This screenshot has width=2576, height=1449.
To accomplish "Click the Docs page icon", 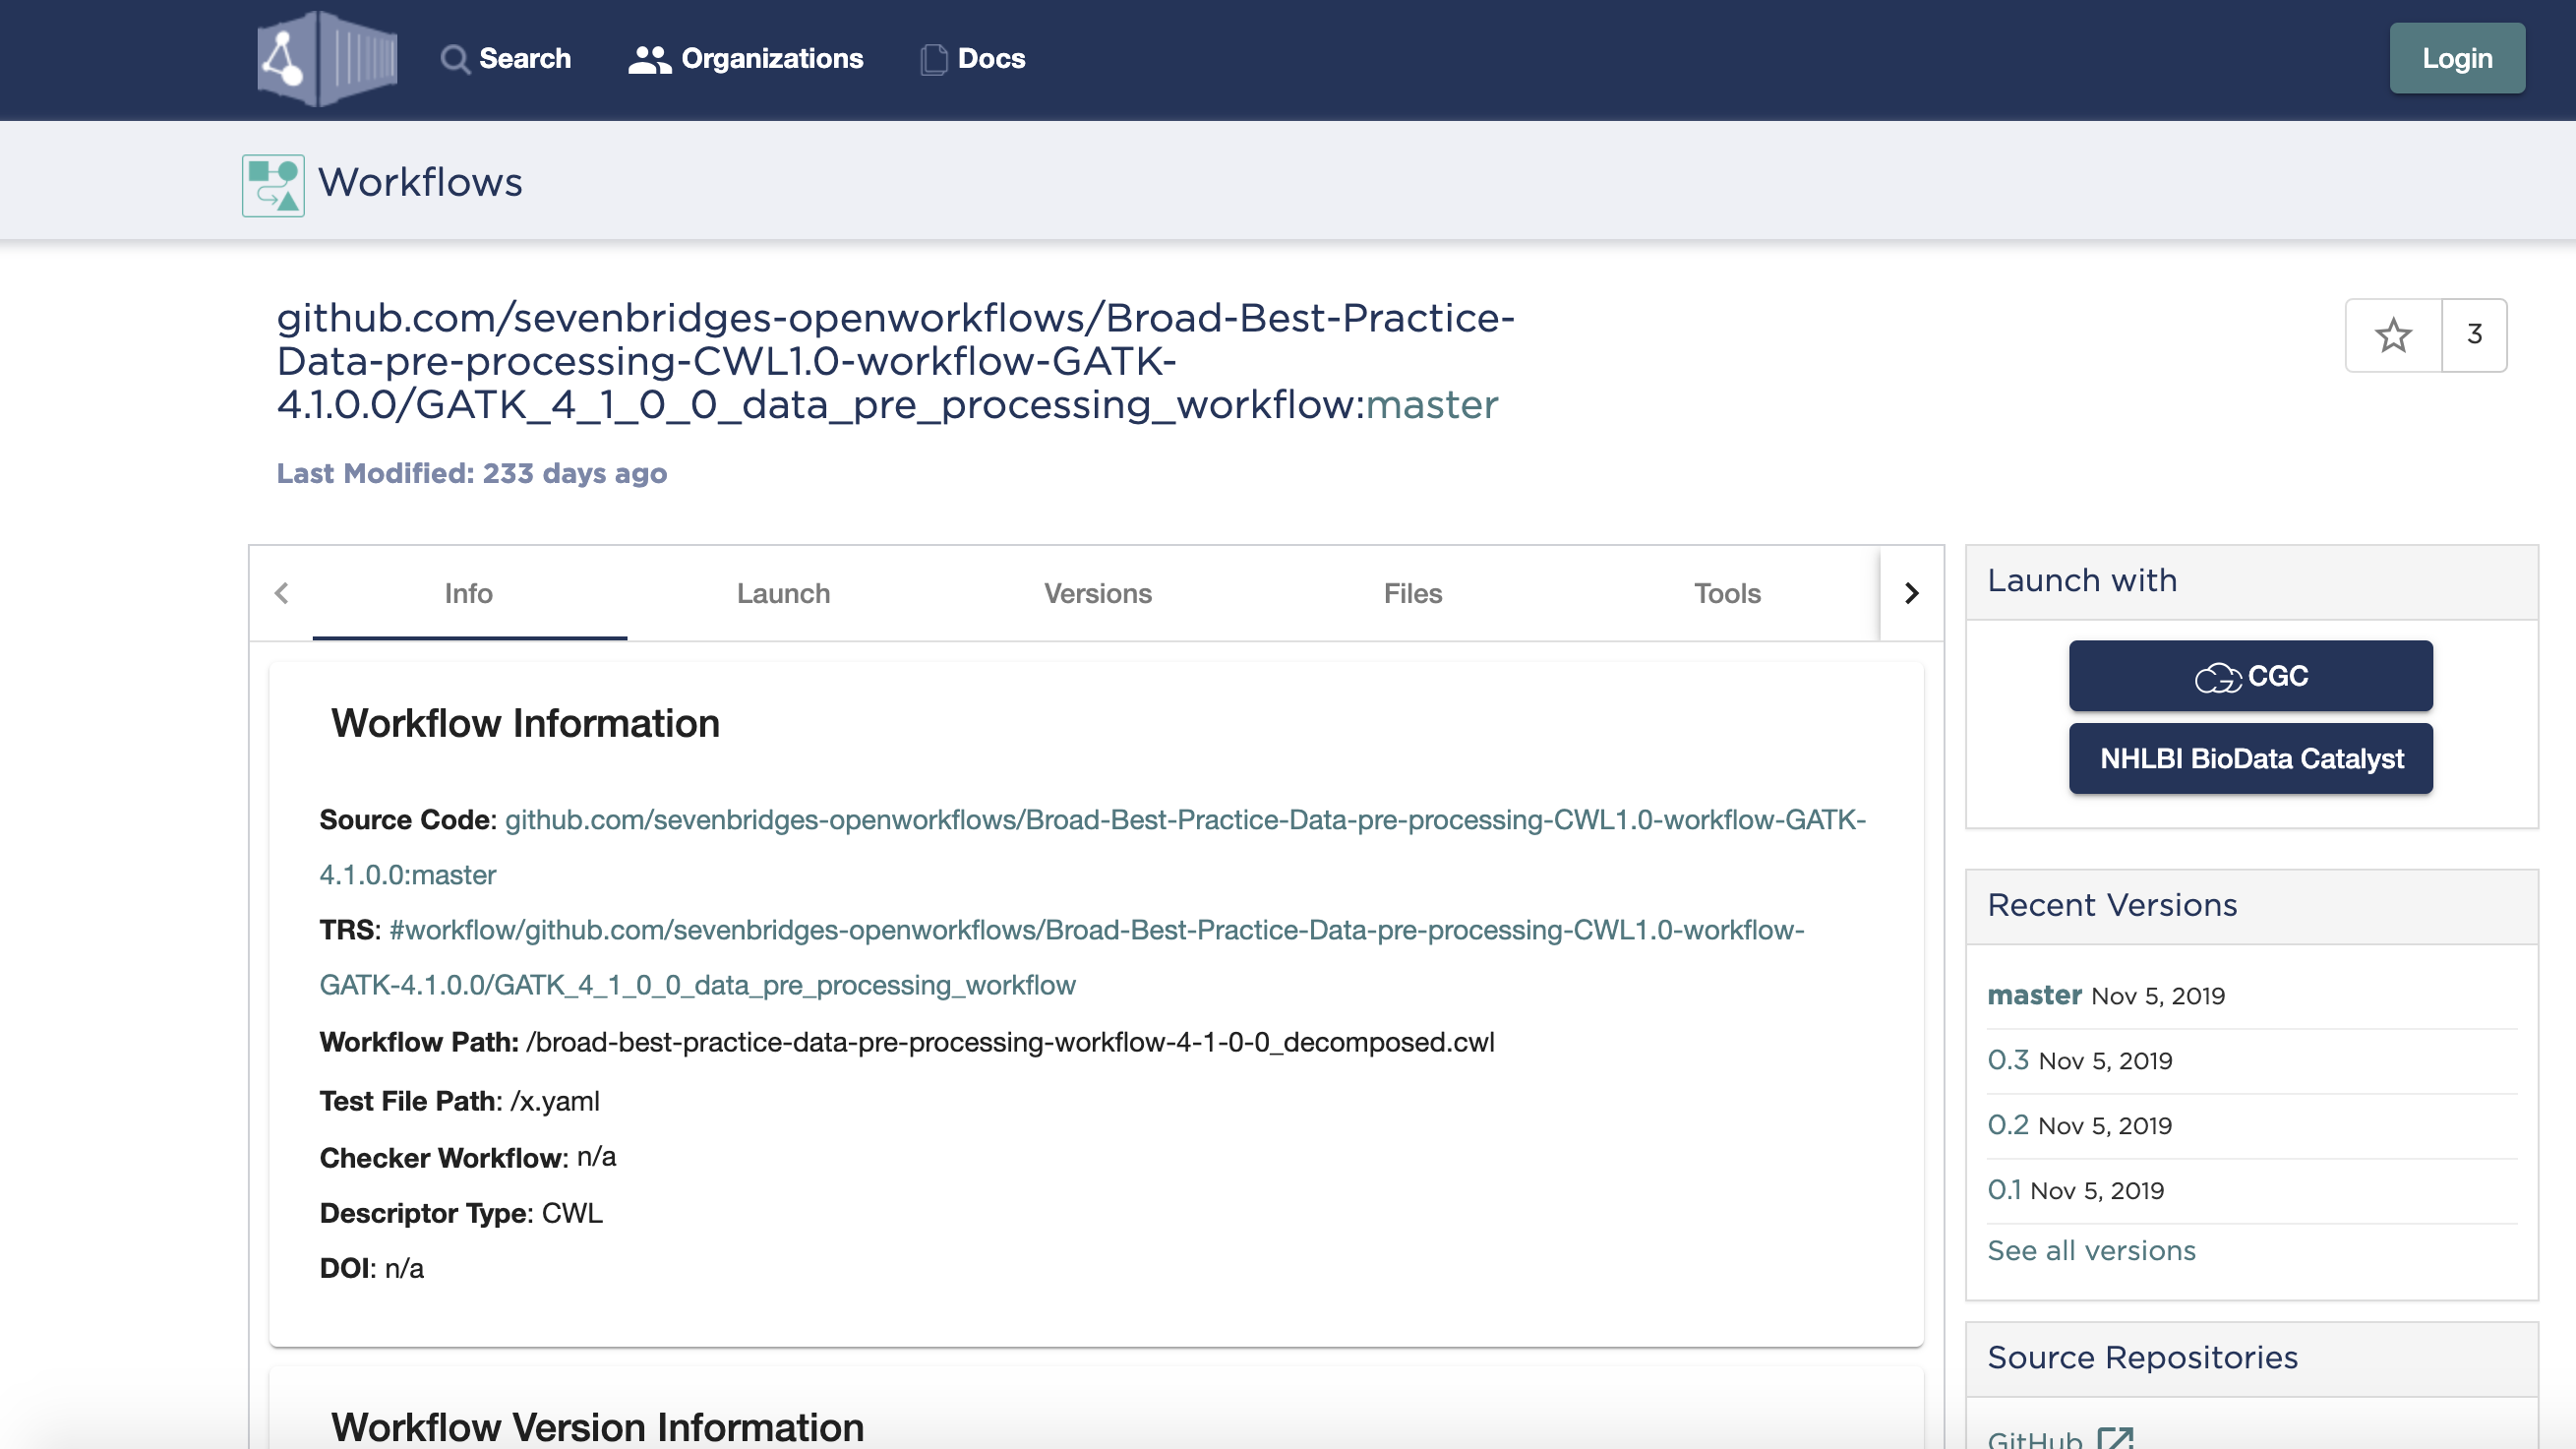I will pyautogui.click(x=933, y=59).
